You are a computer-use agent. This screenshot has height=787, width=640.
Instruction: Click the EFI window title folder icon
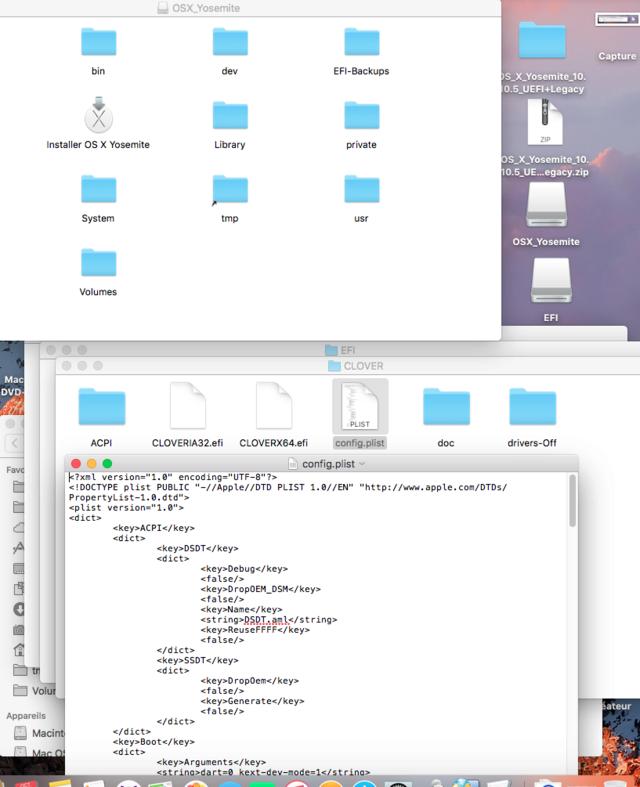click(331, 350)
